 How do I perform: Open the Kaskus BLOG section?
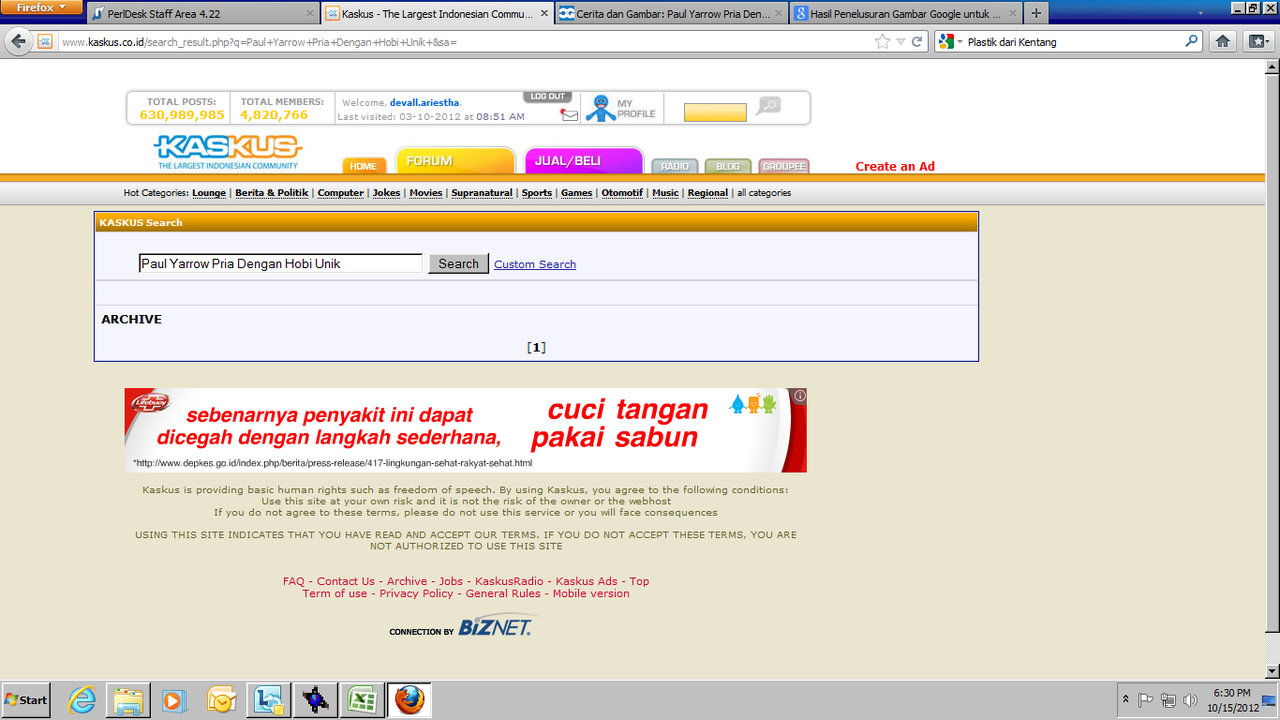[728, 166]
